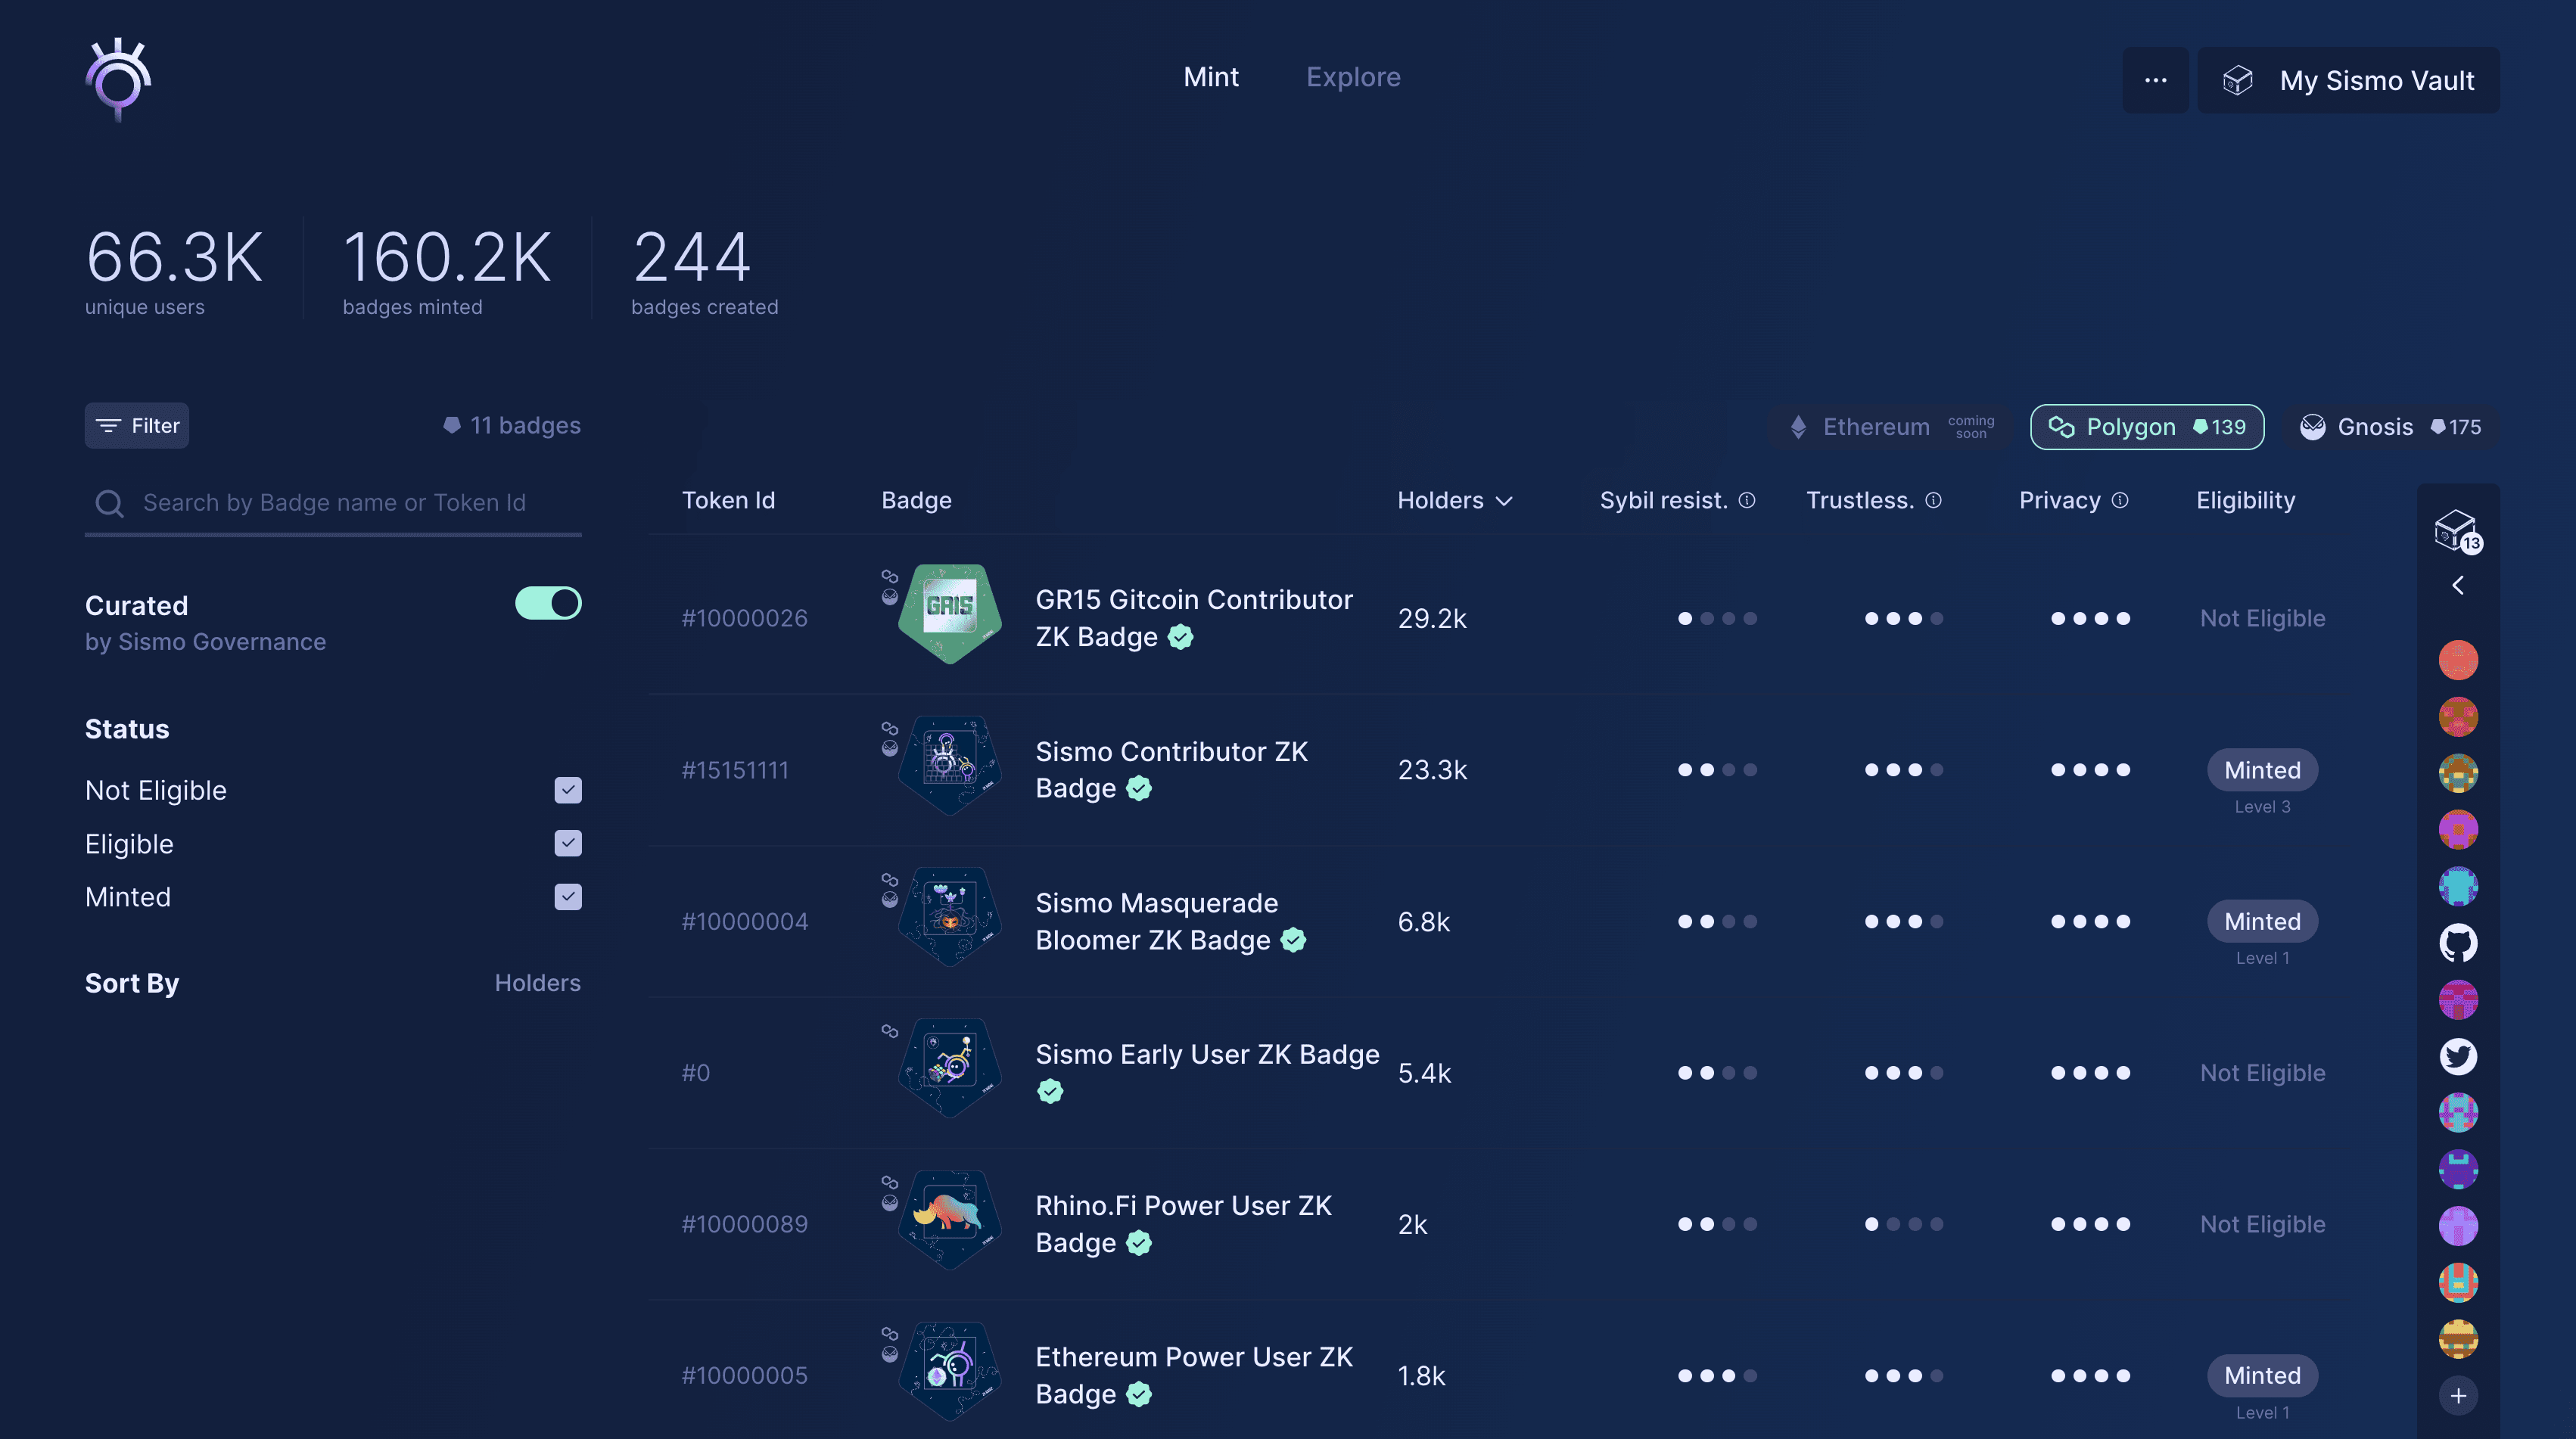
Task: Click the verified checkmark on Sismo Early User
Action: 1049,1091
